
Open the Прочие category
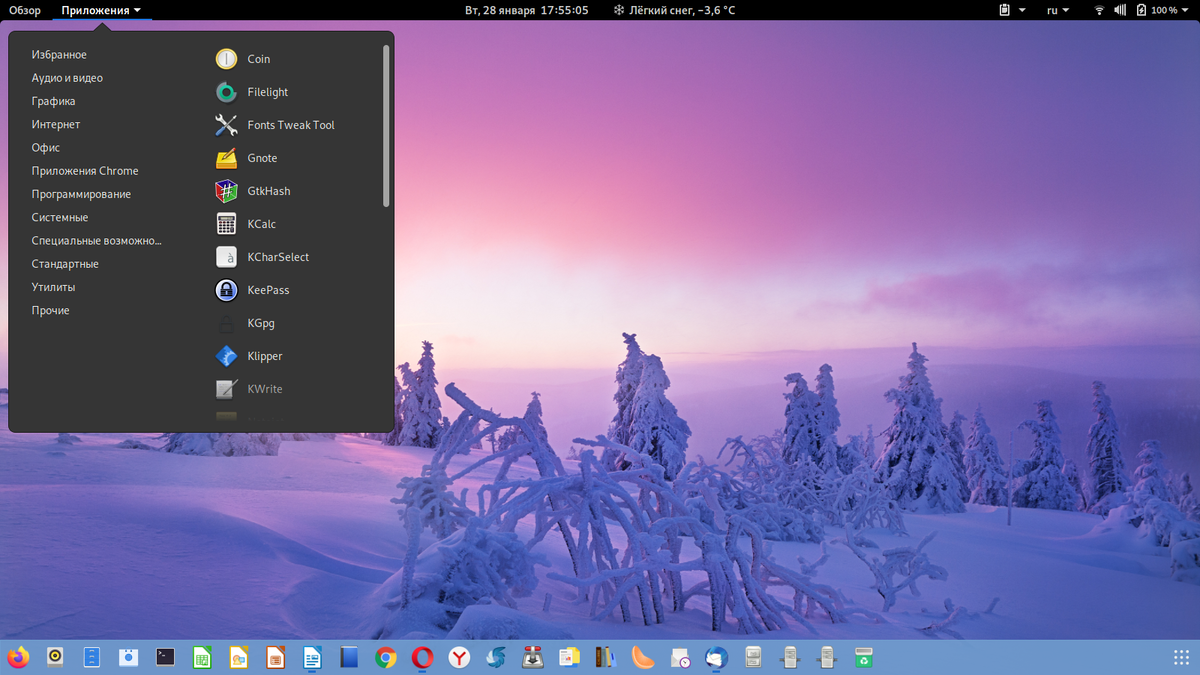[x=50, y=311]
